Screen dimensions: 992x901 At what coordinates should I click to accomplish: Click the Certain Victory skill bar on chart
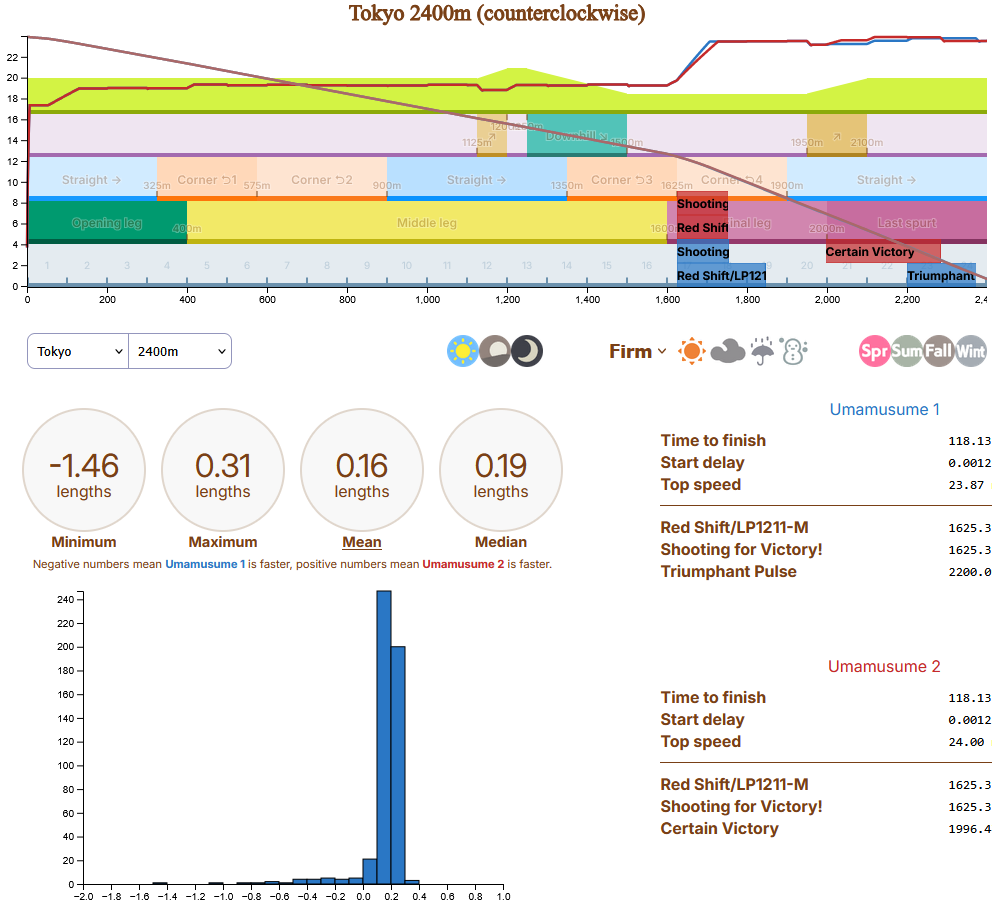(883, 252)
